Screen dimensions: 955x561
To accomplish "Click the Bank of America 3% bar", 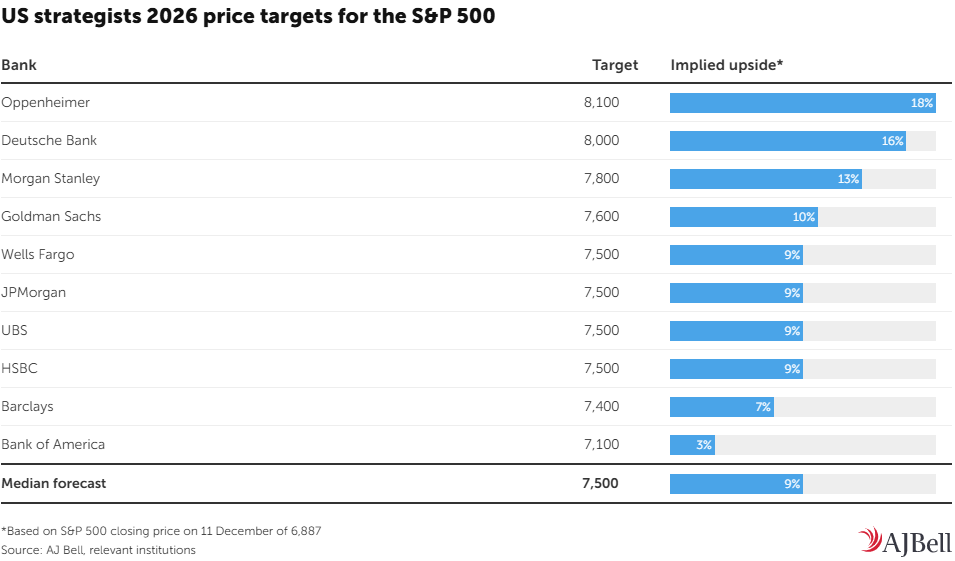I will [692, 445].
